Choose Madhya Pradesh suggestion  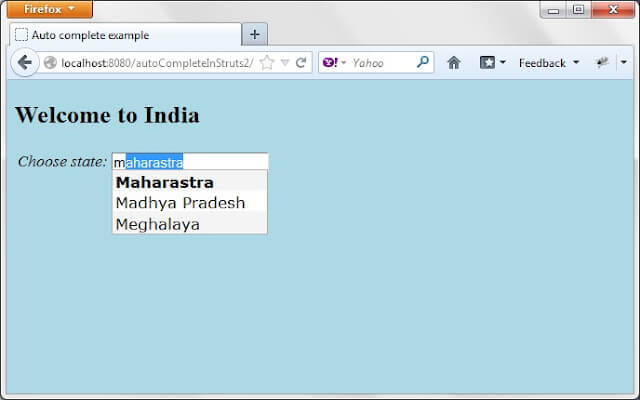[190, 203]
